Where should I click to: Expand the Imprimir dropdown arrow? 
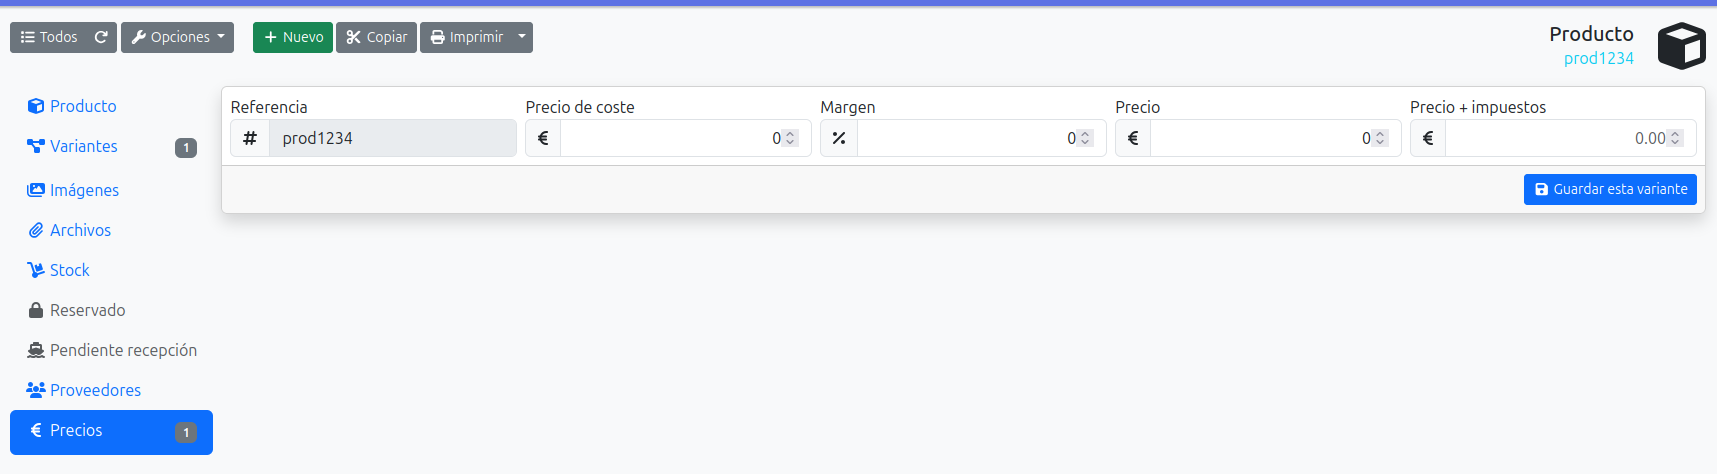tap(522, 38)
